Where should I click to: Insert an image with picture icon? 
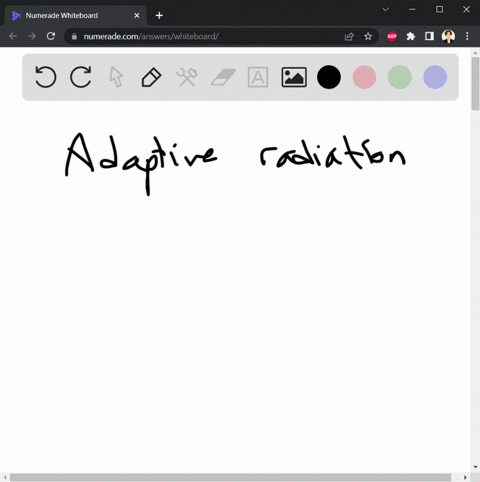[294, 77]
